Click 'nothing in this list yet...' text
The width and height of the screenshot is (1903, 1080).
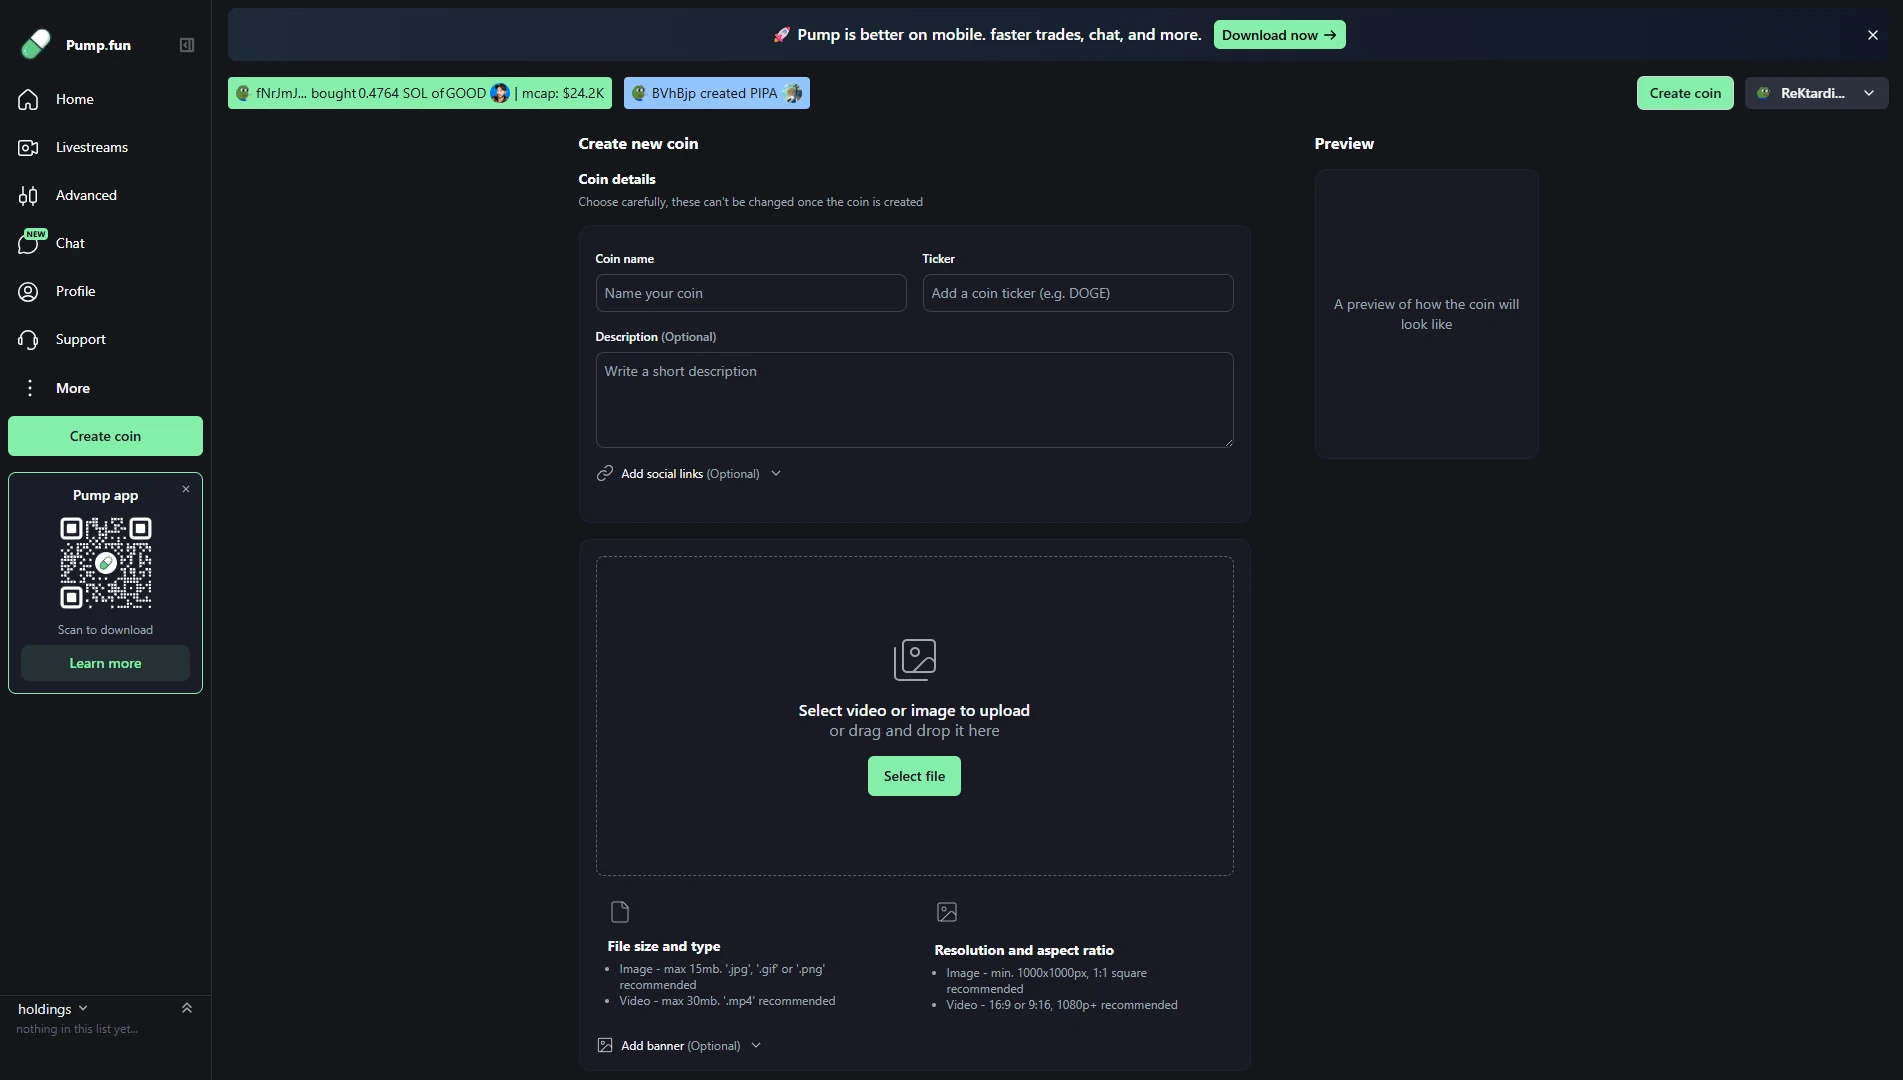click(77, 1029)
